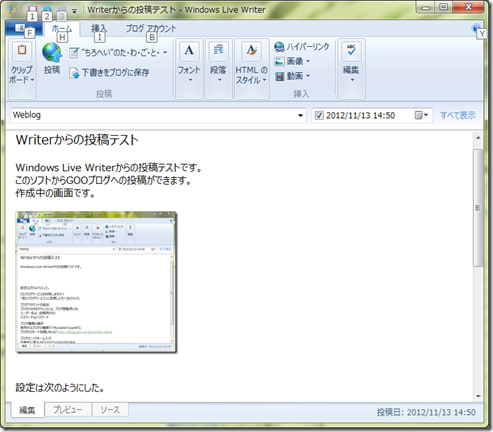493x432 pixels.
Task: Click the date field 2012/11/13 14:50
Action: 360,115
